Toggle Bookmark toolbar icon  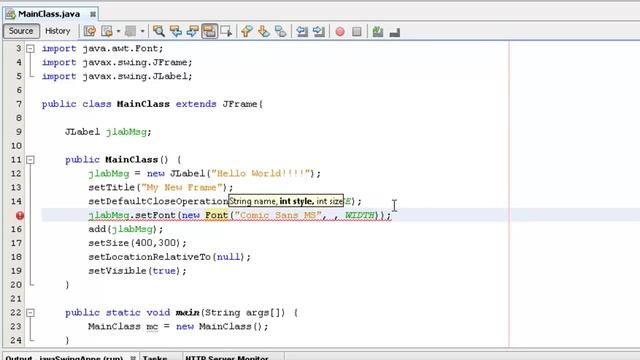coord(280,31)
